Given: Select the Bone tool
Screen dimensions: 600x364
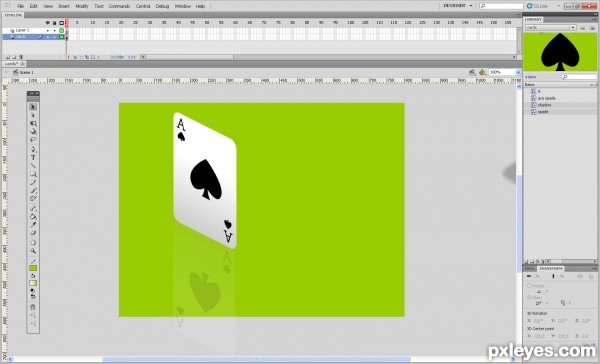Looking at the screenshot, I should pos(33,208).
